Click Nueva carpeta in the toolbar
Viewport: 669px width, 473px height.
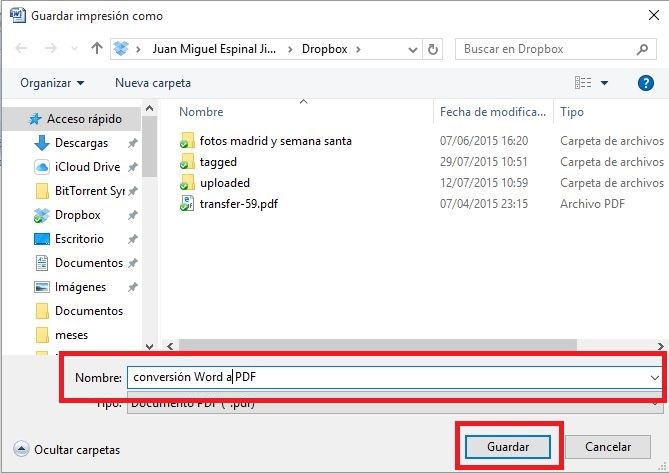click(x=153, y=83)
